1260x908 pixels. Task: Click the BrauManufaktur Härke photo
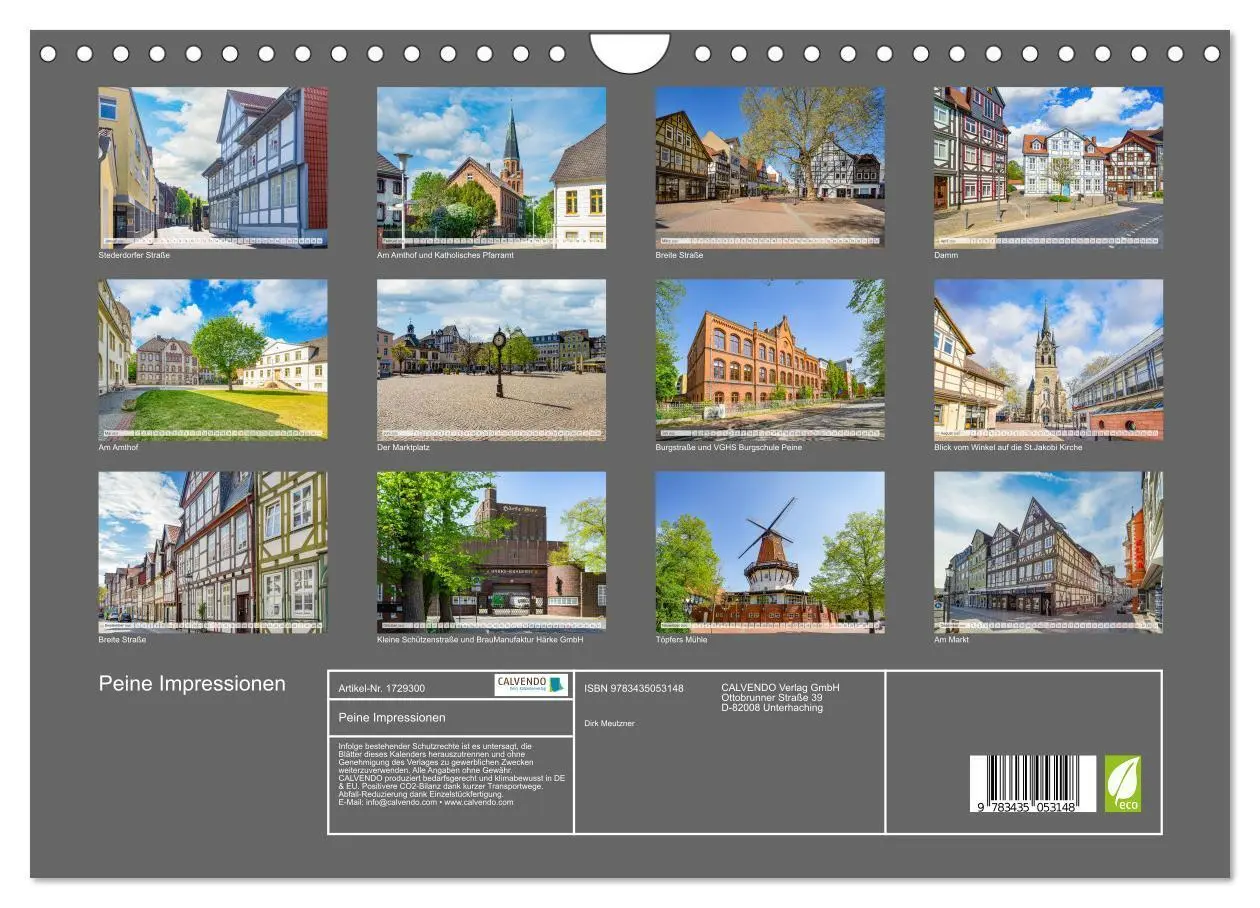click(491, 552)
